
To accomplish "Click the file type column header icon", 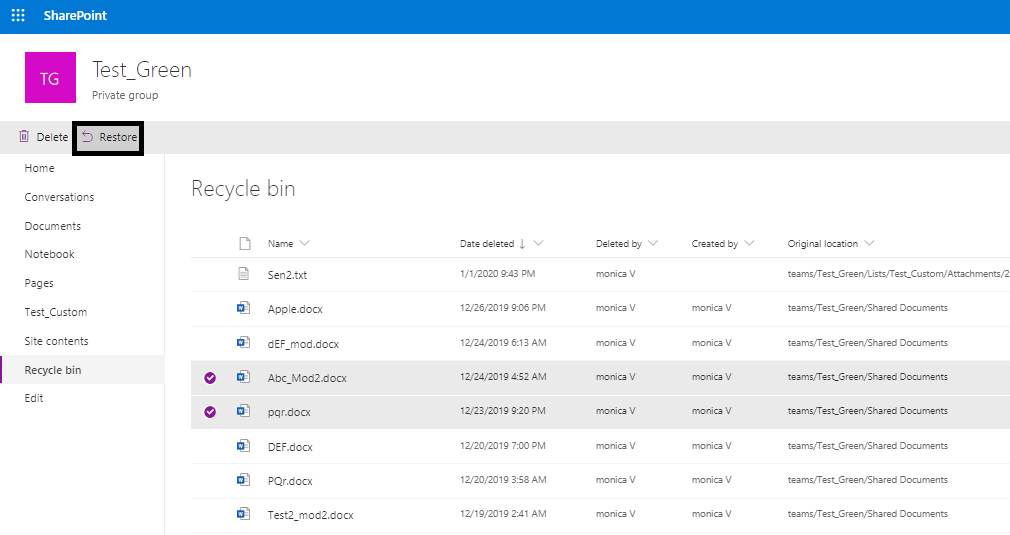I will (245, 243).
